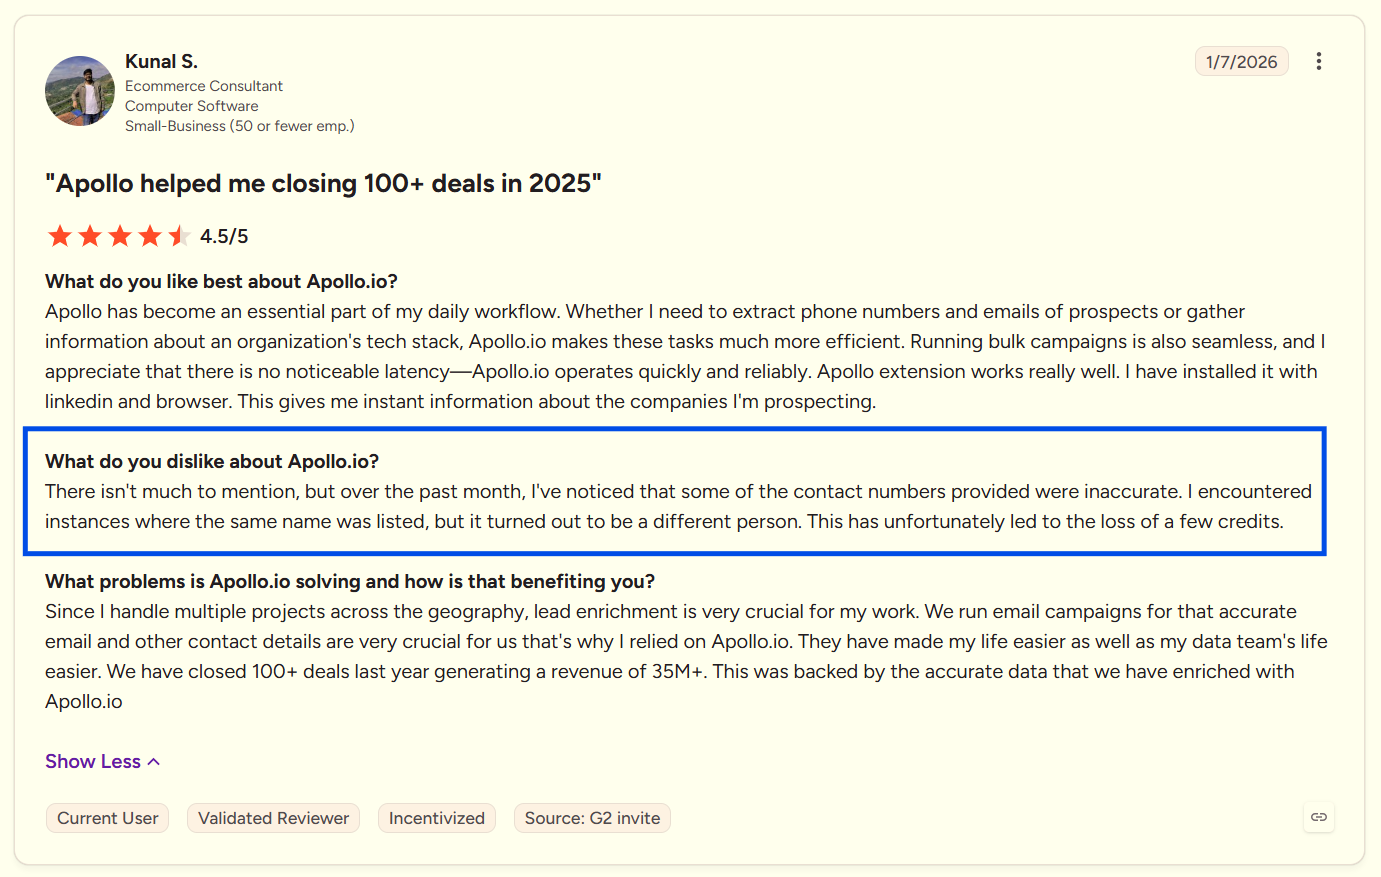Viewport: 1381px width, 877px height.
Task: Click the paragraph starting 'Since I handle'
Action: pos(686,656)
